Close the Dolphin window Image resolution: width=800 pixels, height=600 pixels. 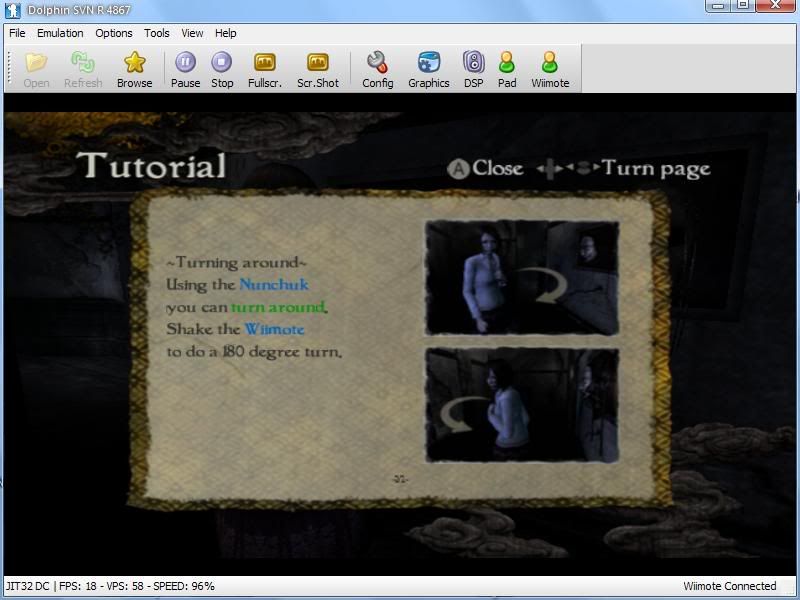click(776, 5)
